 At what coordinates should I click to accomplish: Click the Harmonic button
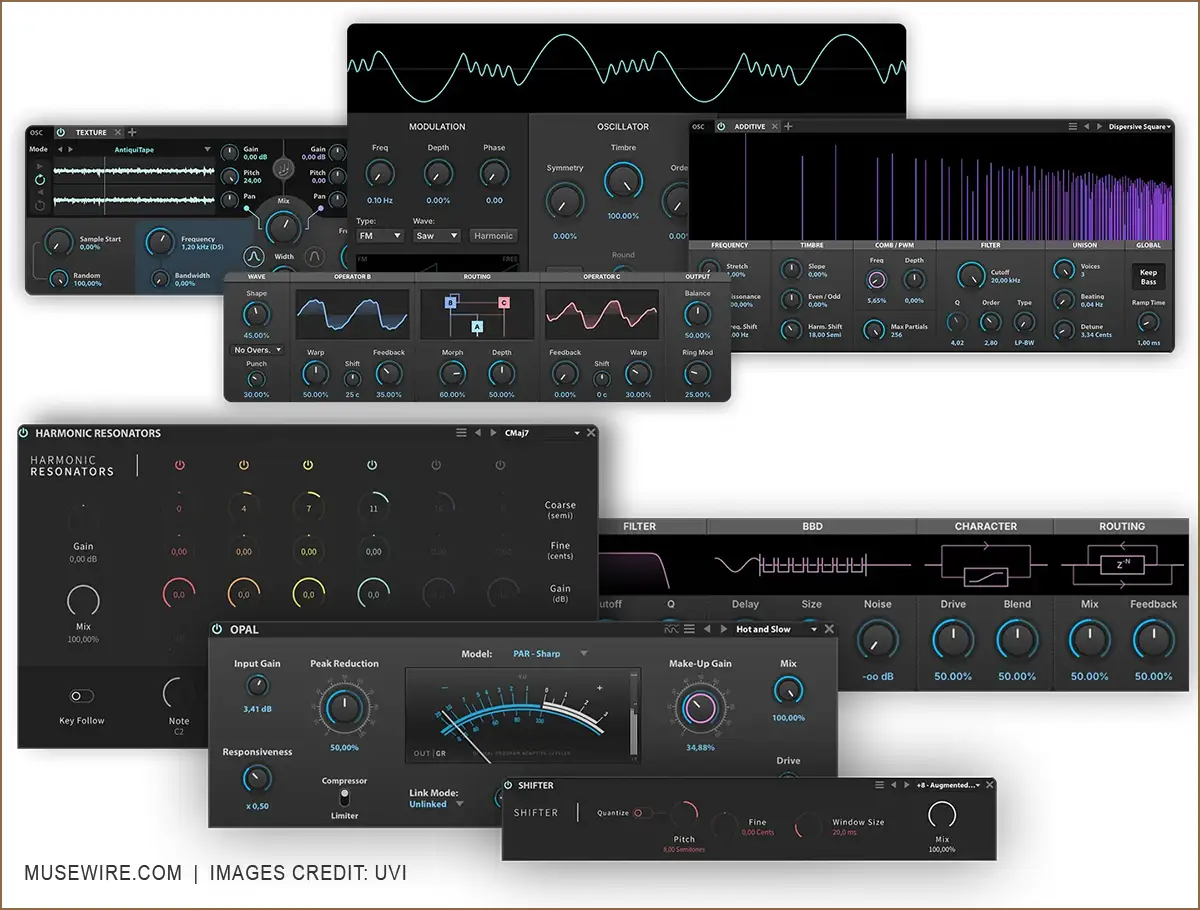point(493,236)
